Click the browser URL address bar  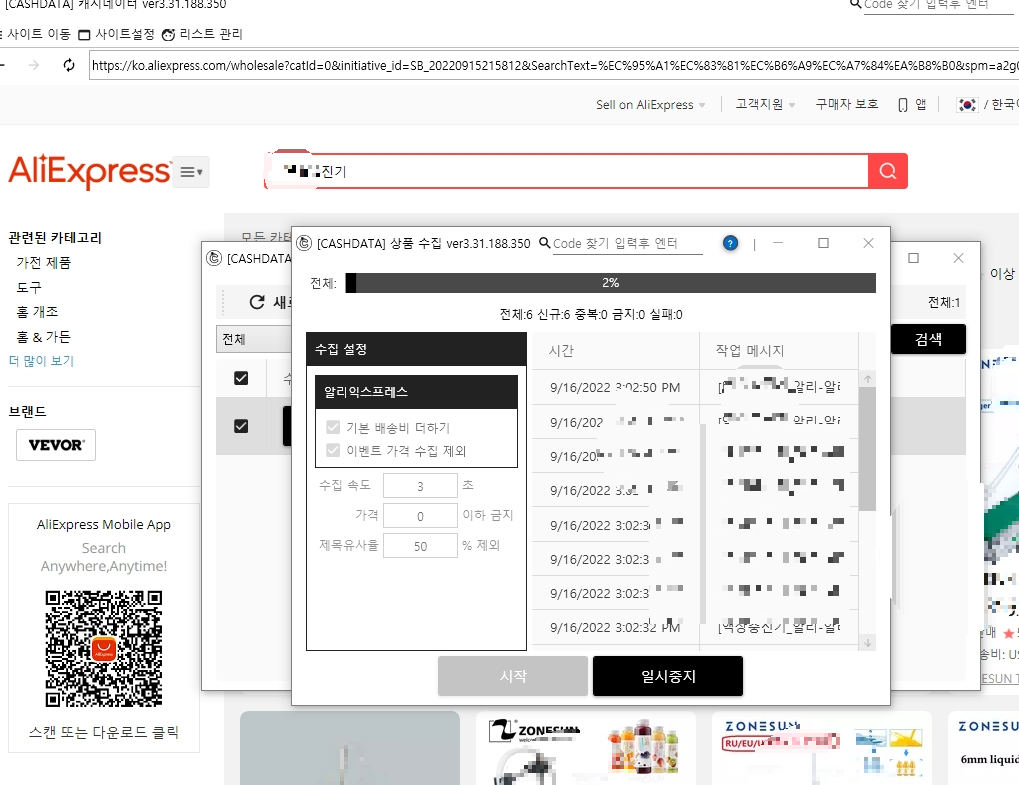[x=554, y=65]
